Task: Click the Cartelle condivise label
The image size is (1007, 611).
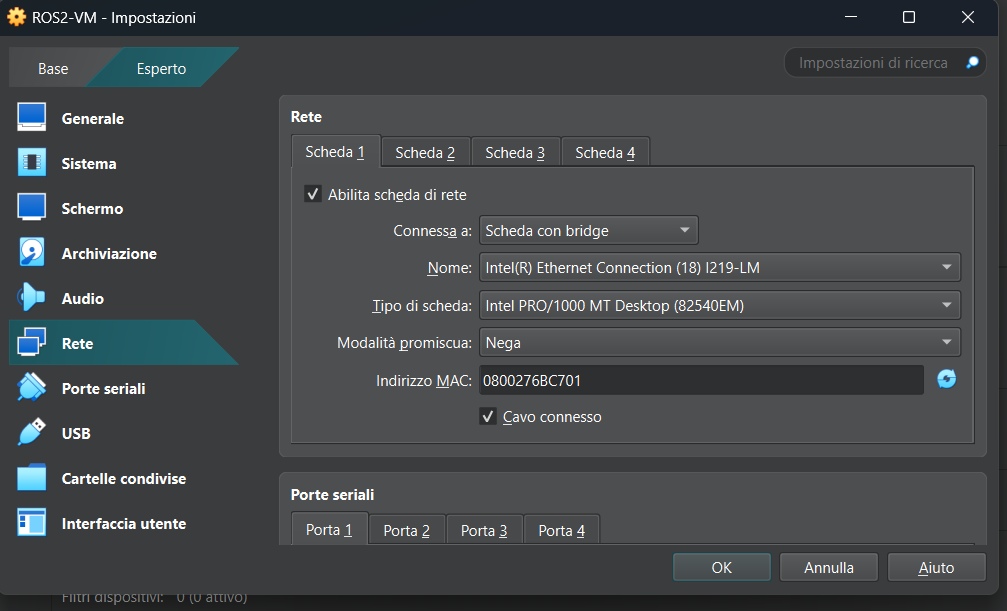Action: [124, 478]
